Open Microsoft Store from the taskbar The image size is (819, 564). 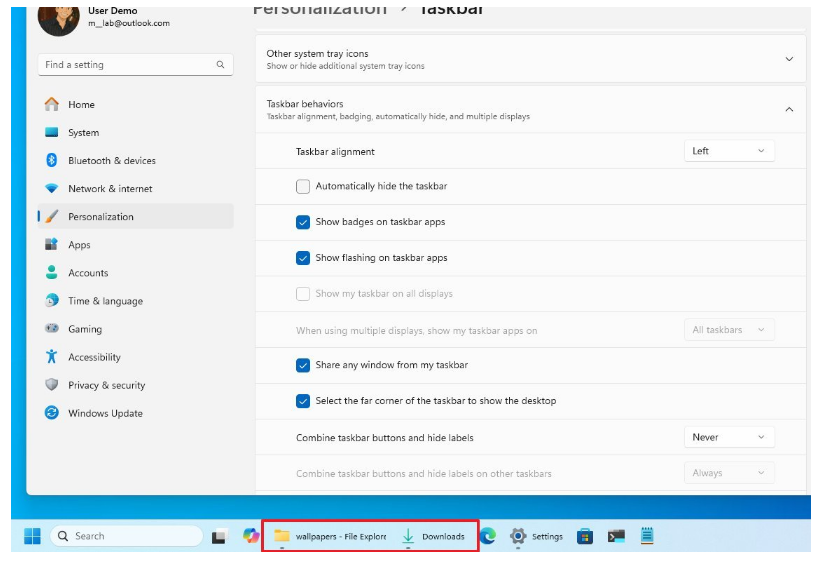(x=585, y=536)
